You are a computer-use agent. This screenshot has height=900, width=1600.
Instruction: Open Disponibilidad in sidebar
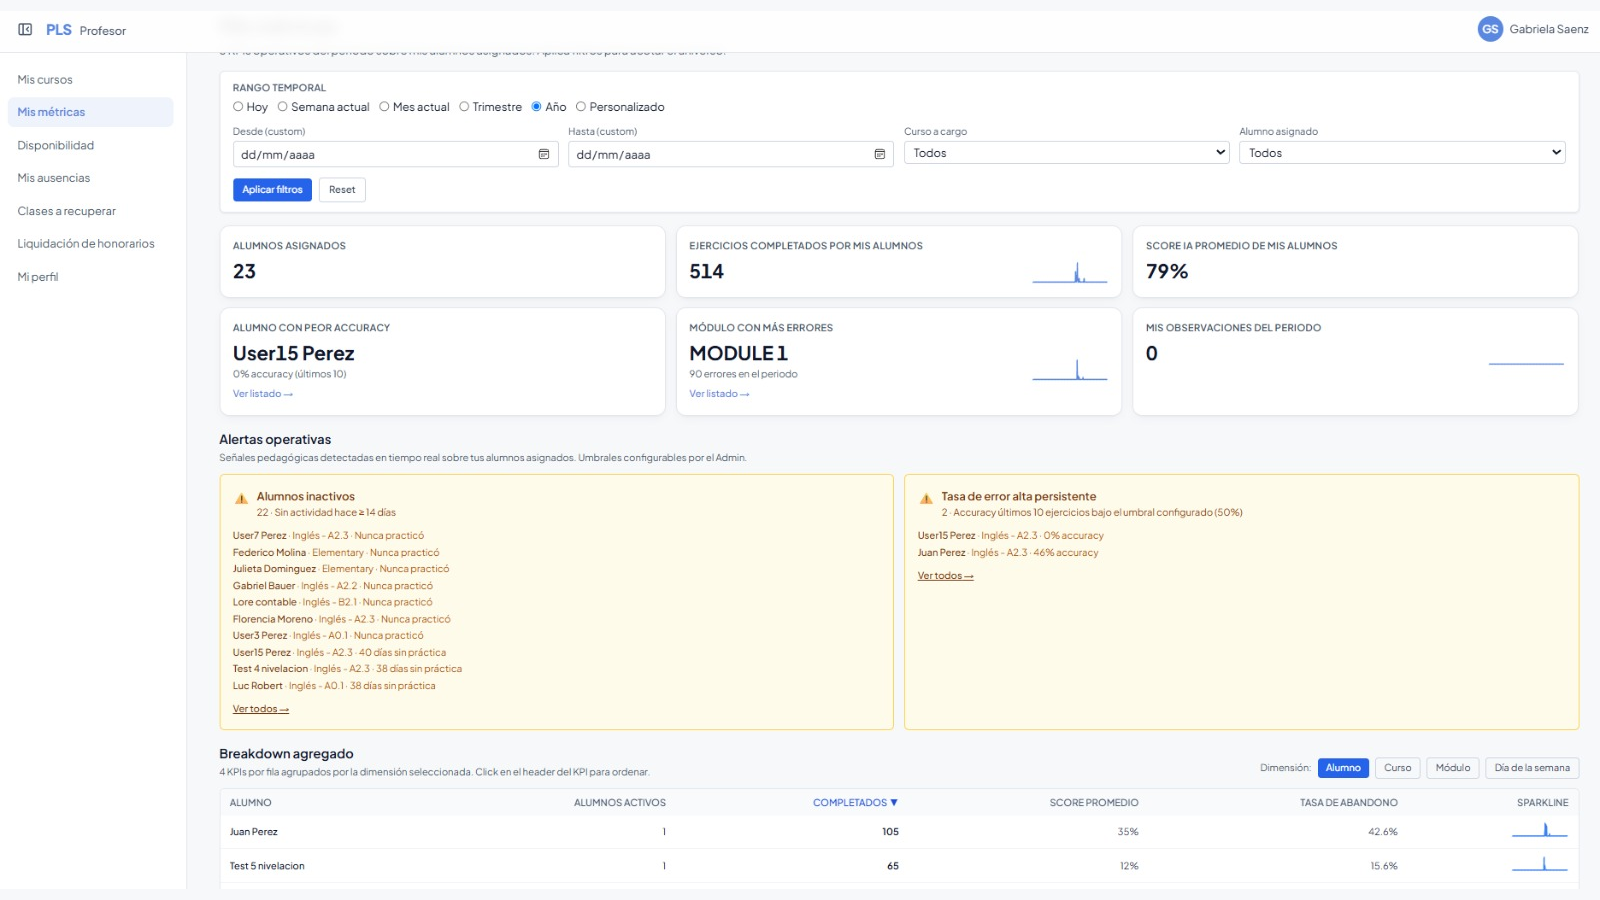tap(56, 146)
